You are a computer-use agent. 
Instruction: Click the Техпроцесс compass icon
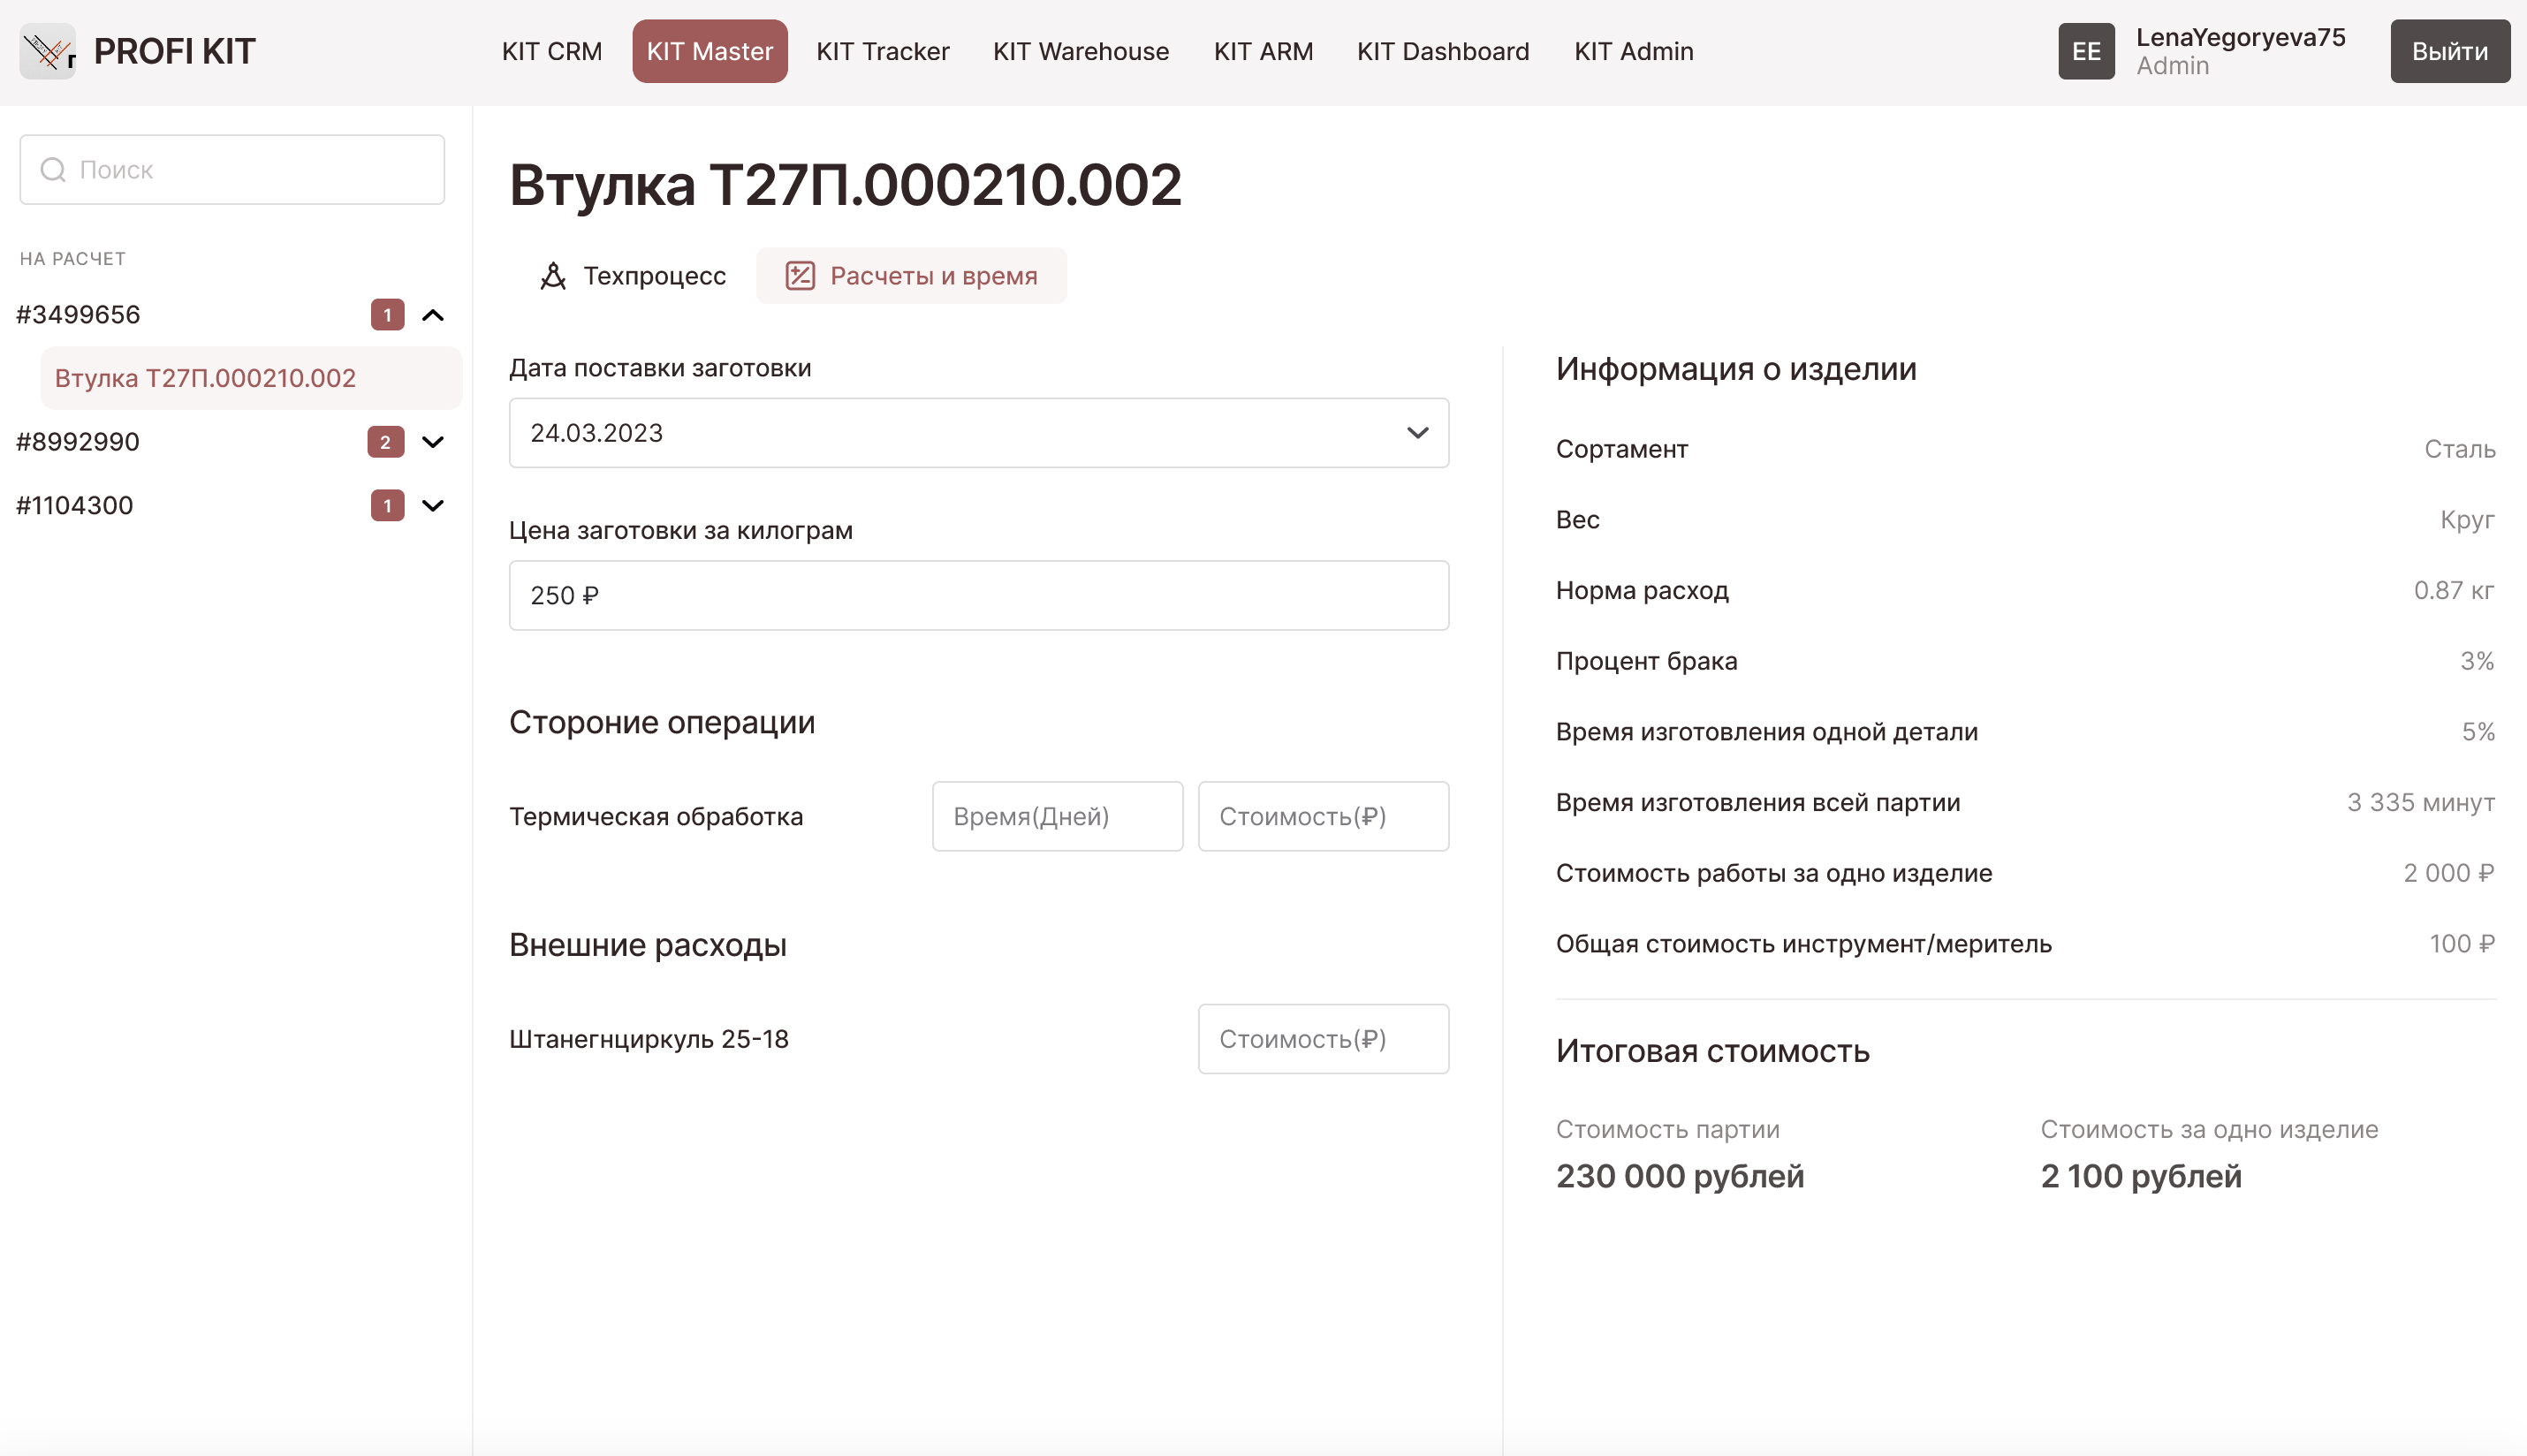point(553,276)
